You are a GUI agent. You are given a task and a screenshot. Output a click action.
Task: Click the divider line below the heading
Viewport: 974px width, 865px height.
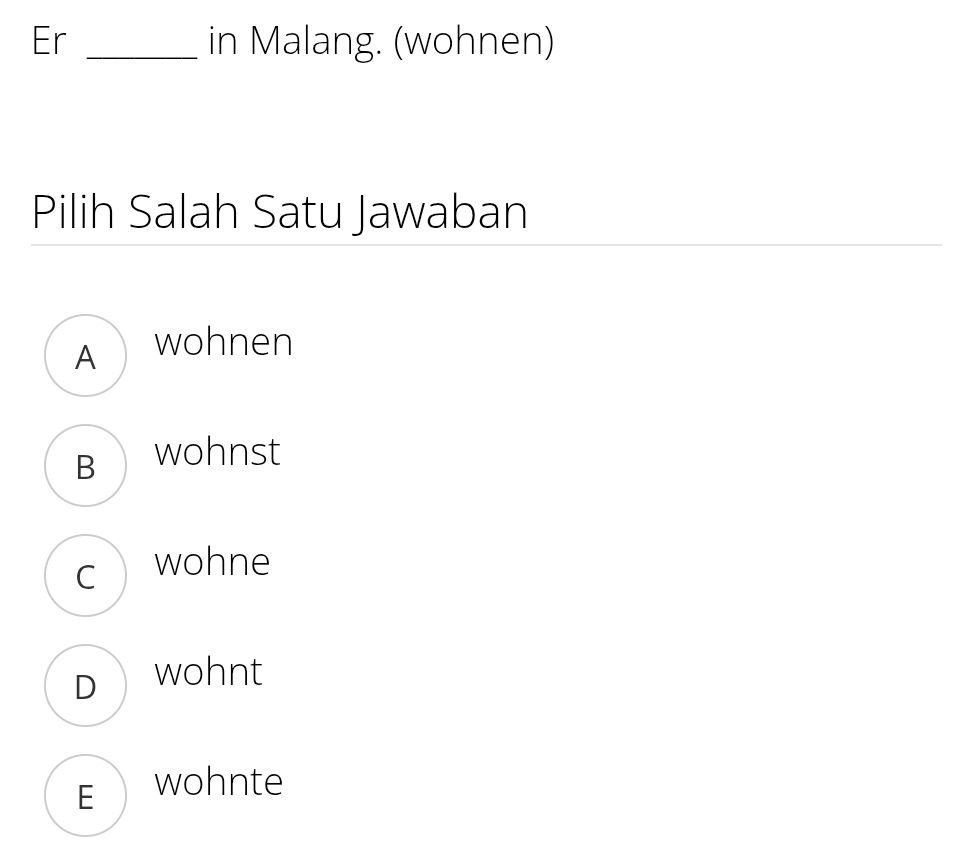(487, 241)
